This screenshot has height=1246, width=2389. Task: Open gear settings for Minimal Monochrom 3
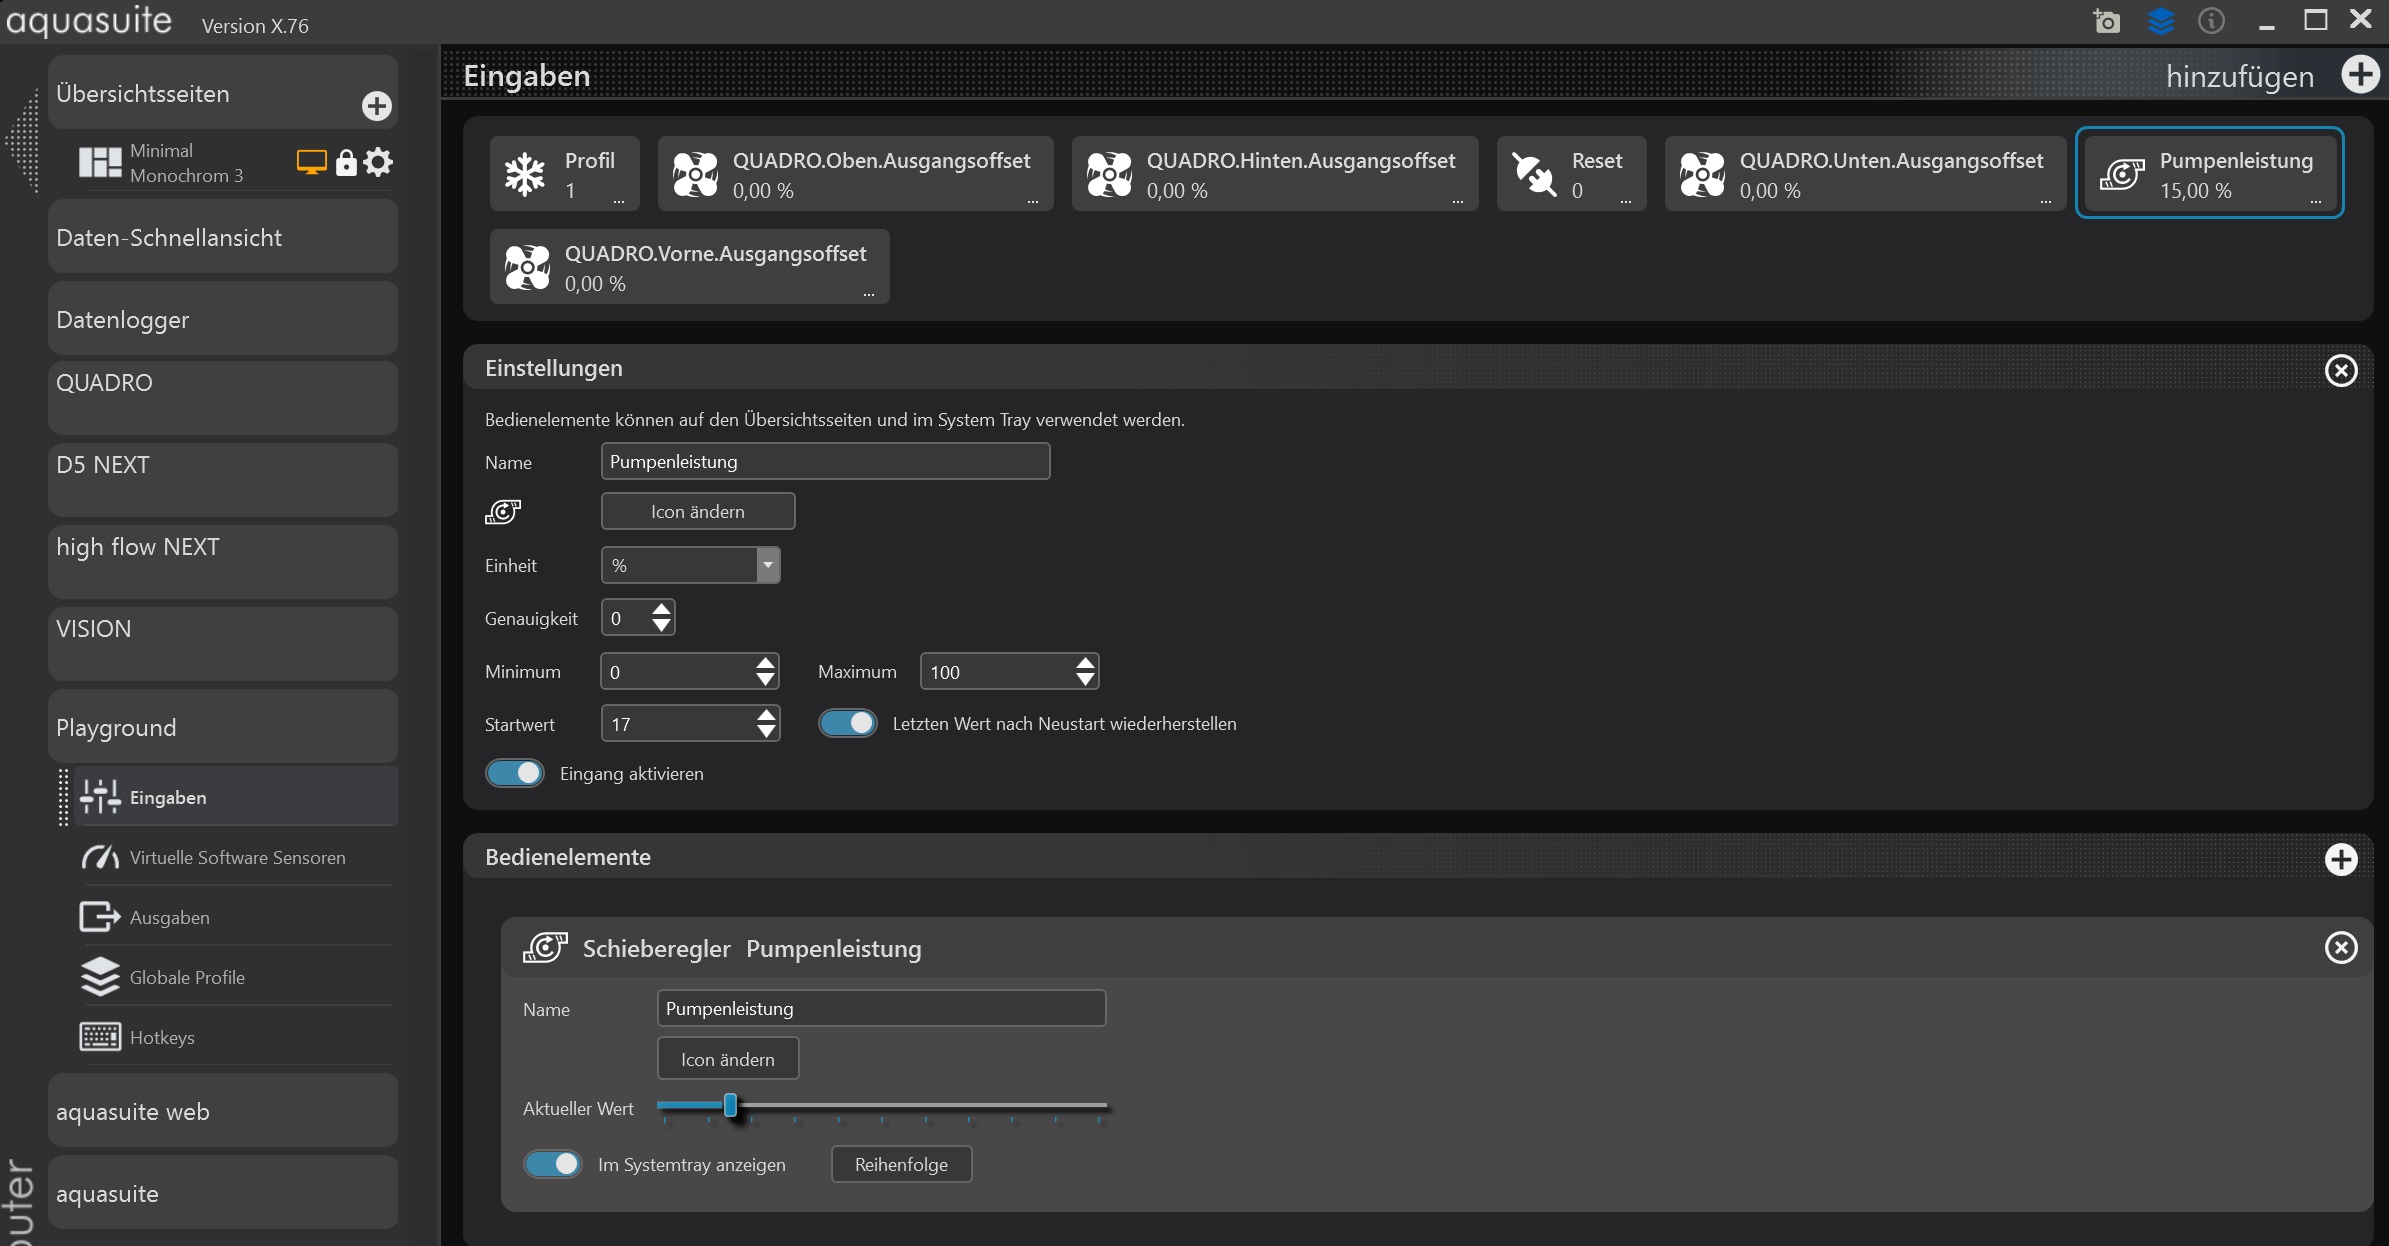[x=378, y=162]
